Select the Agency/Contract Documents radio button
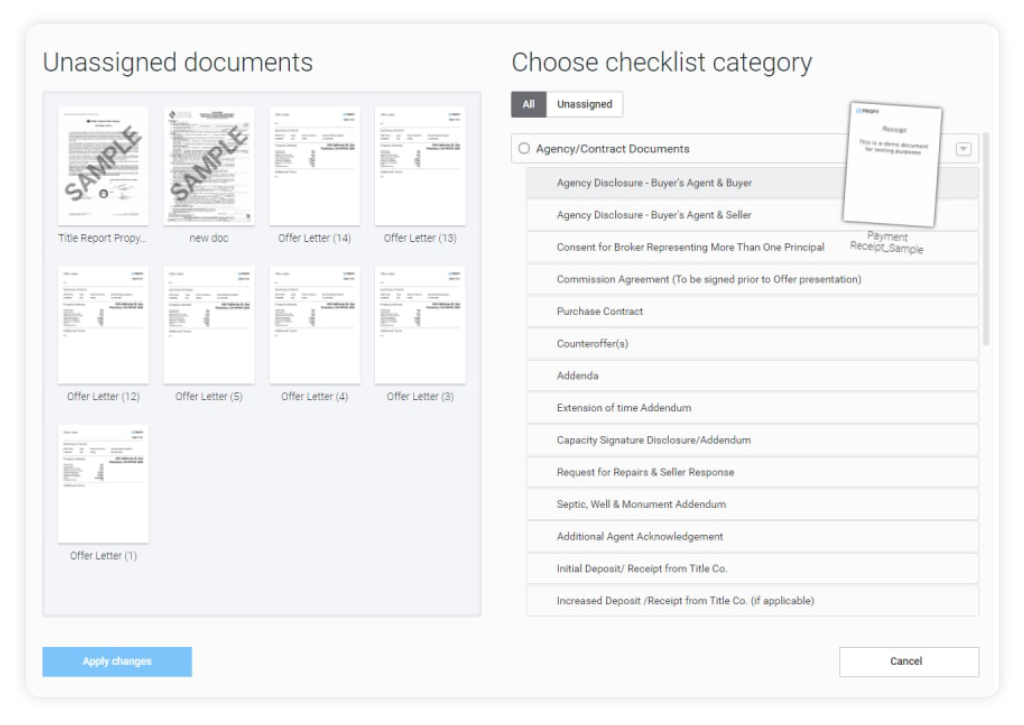The height and width of the screenshot is (725, 1024). [524, 149]
